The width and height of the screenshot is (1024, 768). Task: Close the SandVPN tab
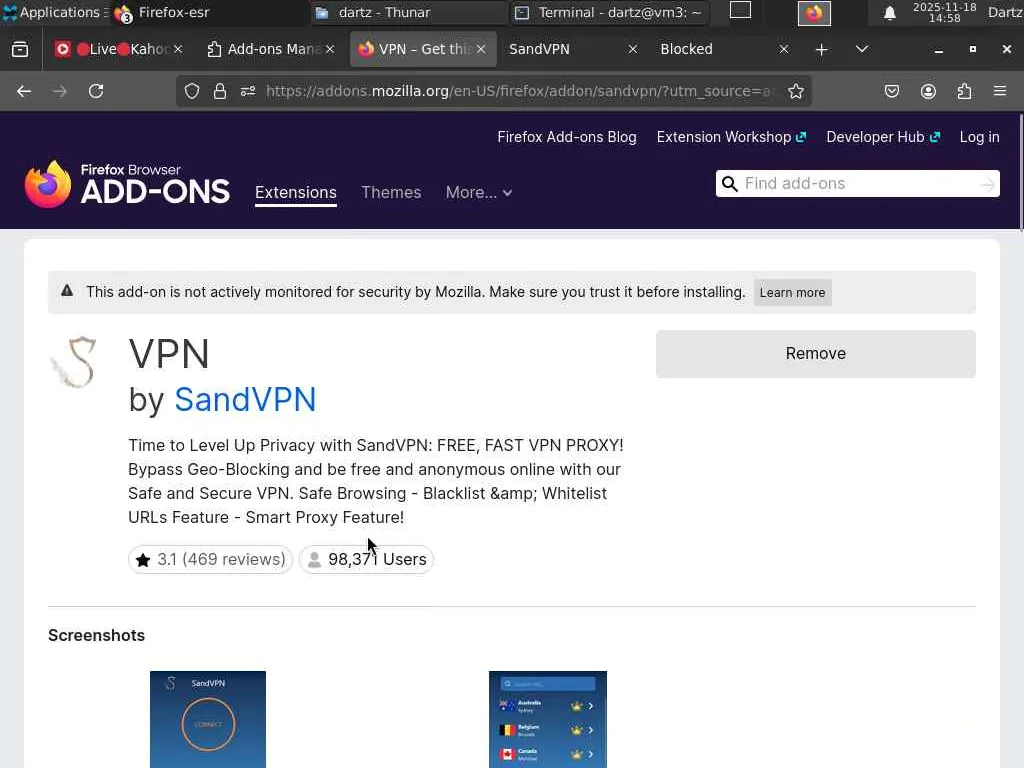[632, 50]
